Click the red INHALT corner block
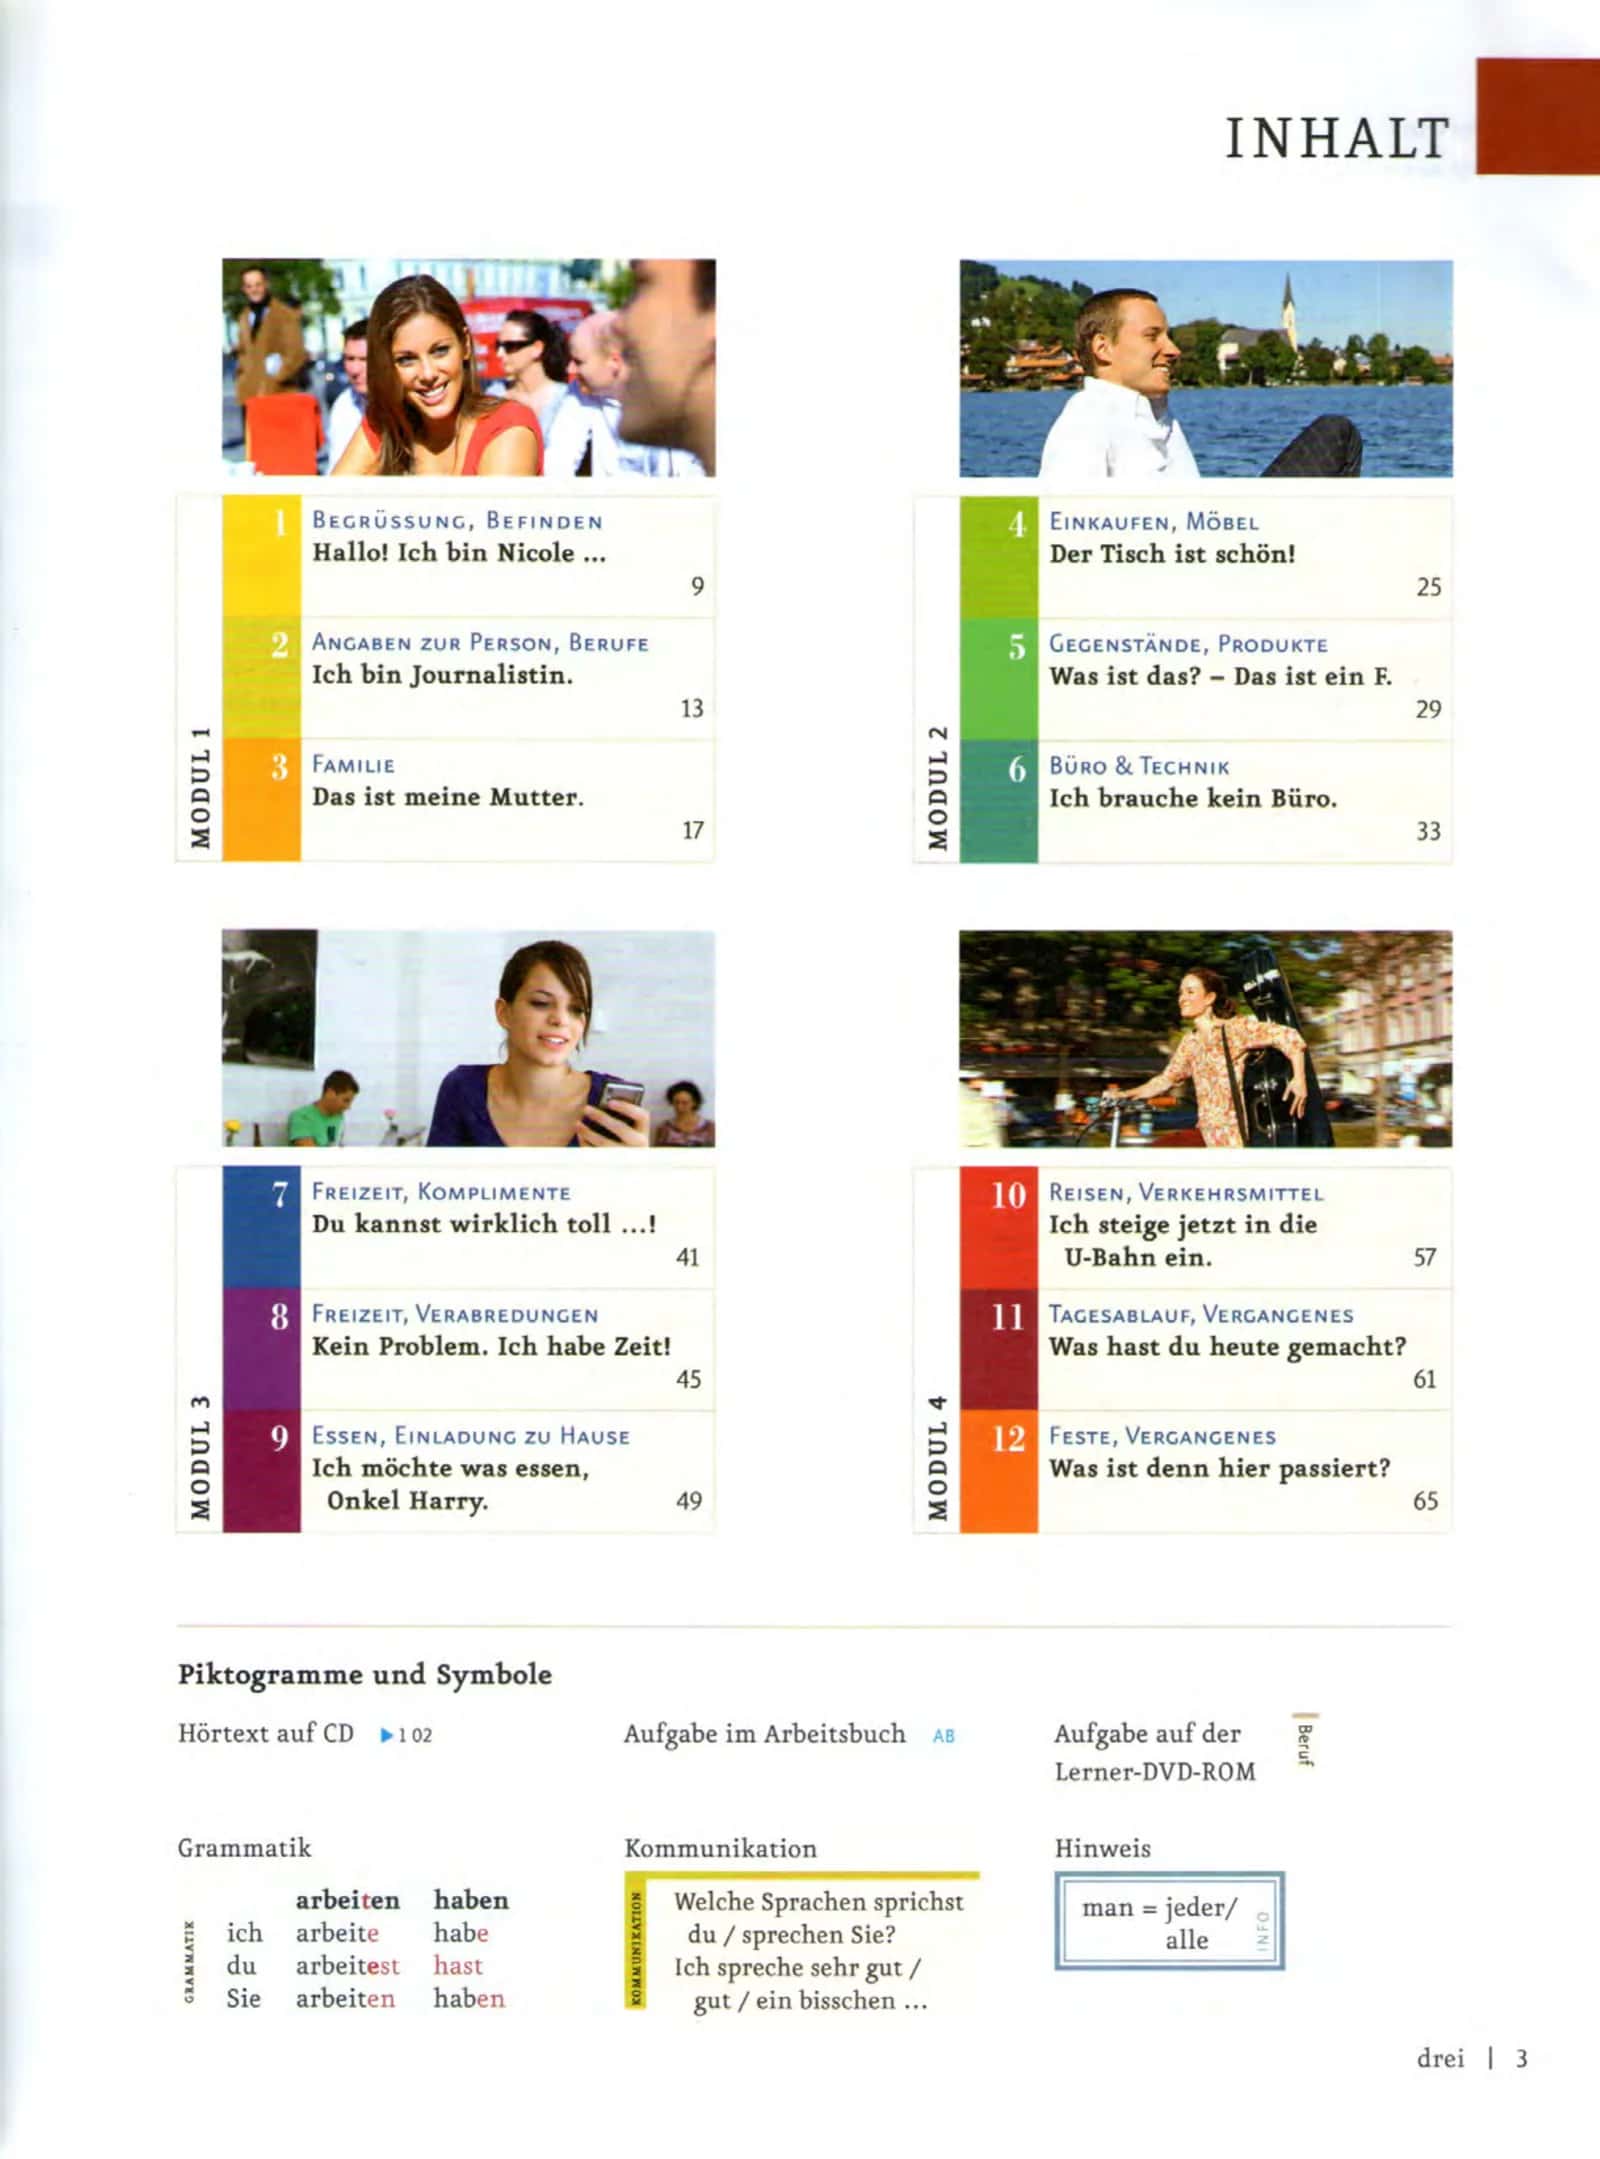1600x2159 pixels. [x=1538, y=116]
